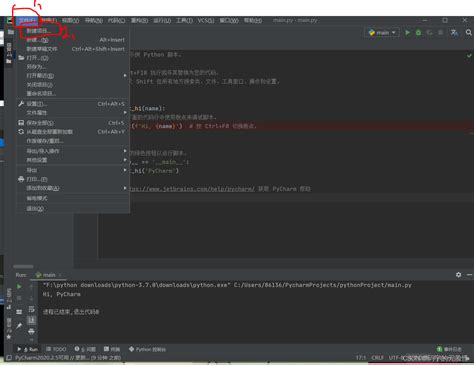Image resolution: width=474 pixels, height=365 pixels.
Task: Run the main configuration with green play button
Action: tap(407, 32)
